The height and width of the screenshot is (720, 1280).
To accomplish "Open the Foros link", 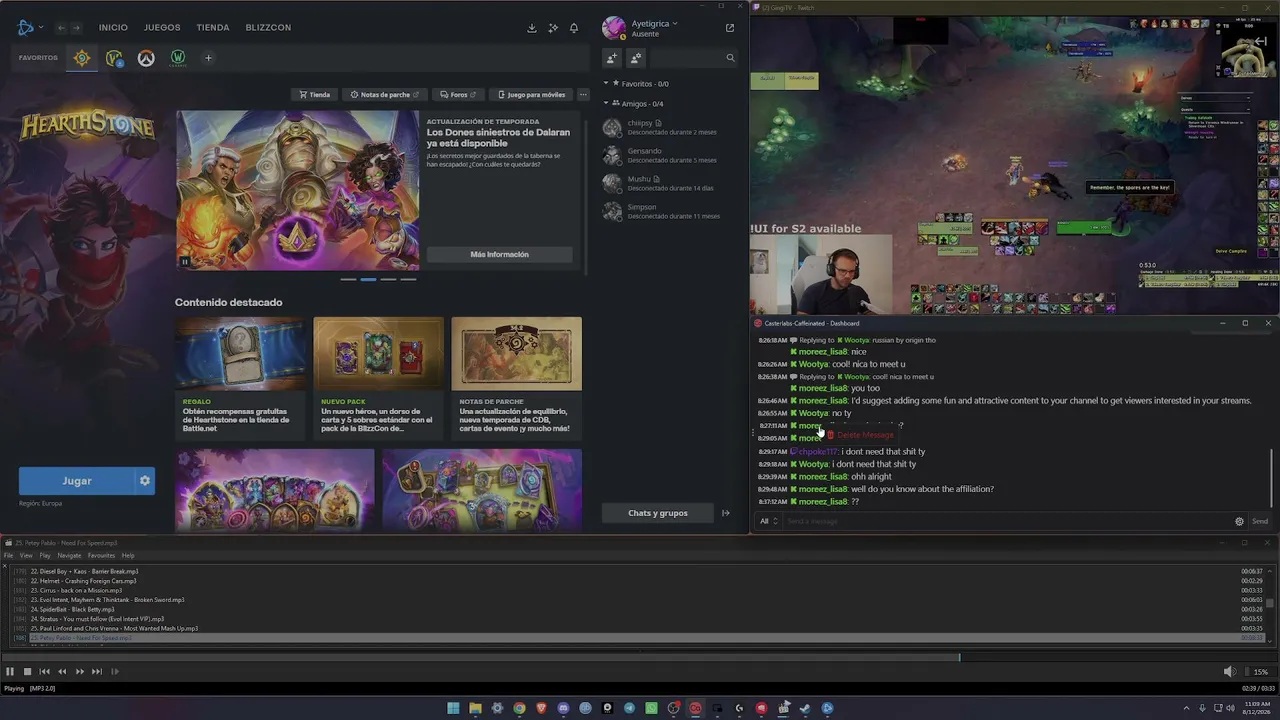I will [x=458, y=95].
